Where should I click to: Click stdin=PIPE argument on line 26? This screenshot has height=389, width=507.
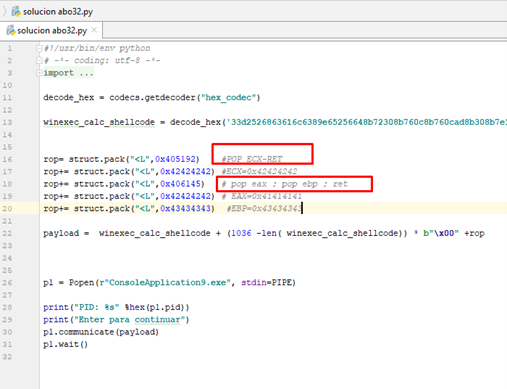click(x=267, y=283)
